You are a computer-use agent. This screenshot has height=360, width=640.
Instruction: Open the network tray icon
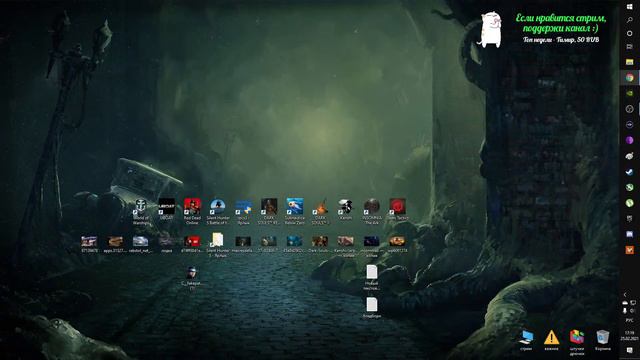point(633,303)
